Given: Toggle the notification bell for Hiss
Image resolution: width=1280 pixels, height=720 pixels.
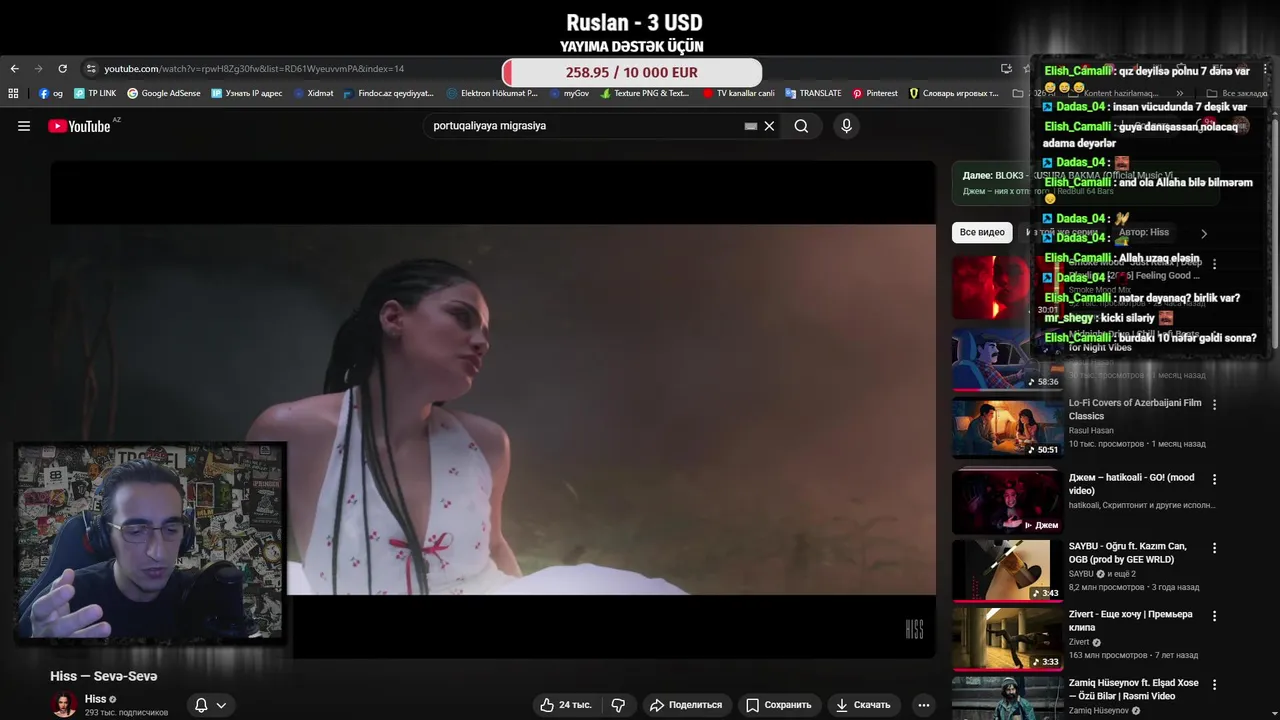Looking at the screenshot, I should [201, 705].
